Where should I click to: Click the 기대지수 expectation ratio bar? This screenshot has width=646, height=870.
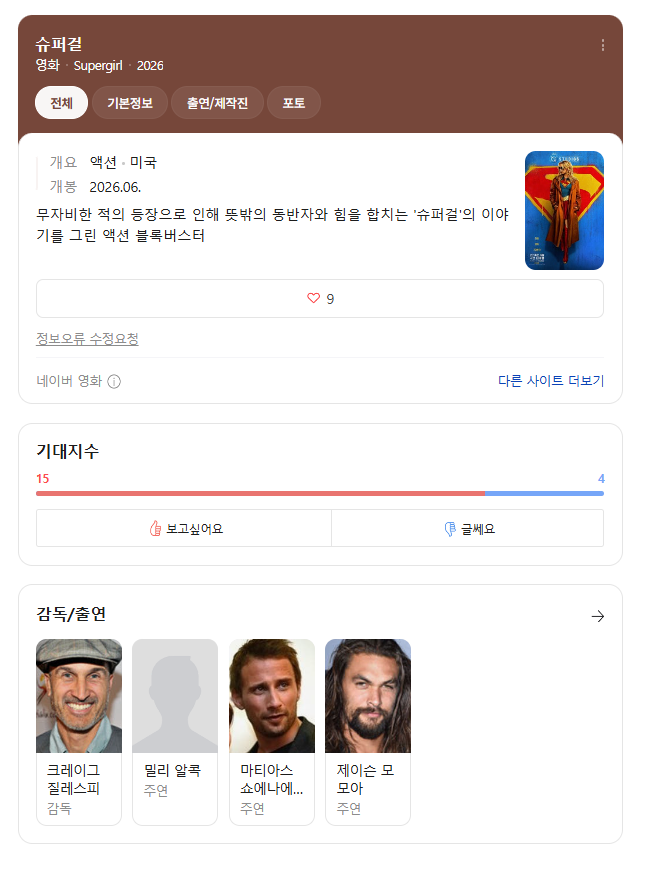click(320, 493)
